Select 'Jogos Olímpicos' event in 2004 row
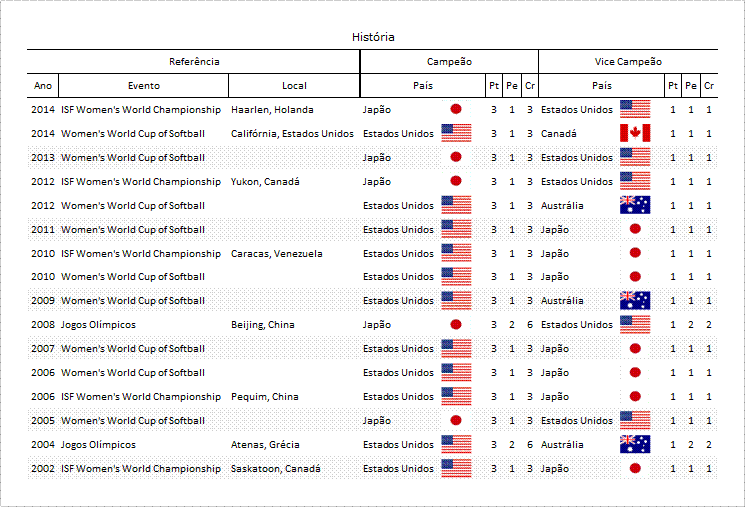The image size is (746, 507). [98, 445]
